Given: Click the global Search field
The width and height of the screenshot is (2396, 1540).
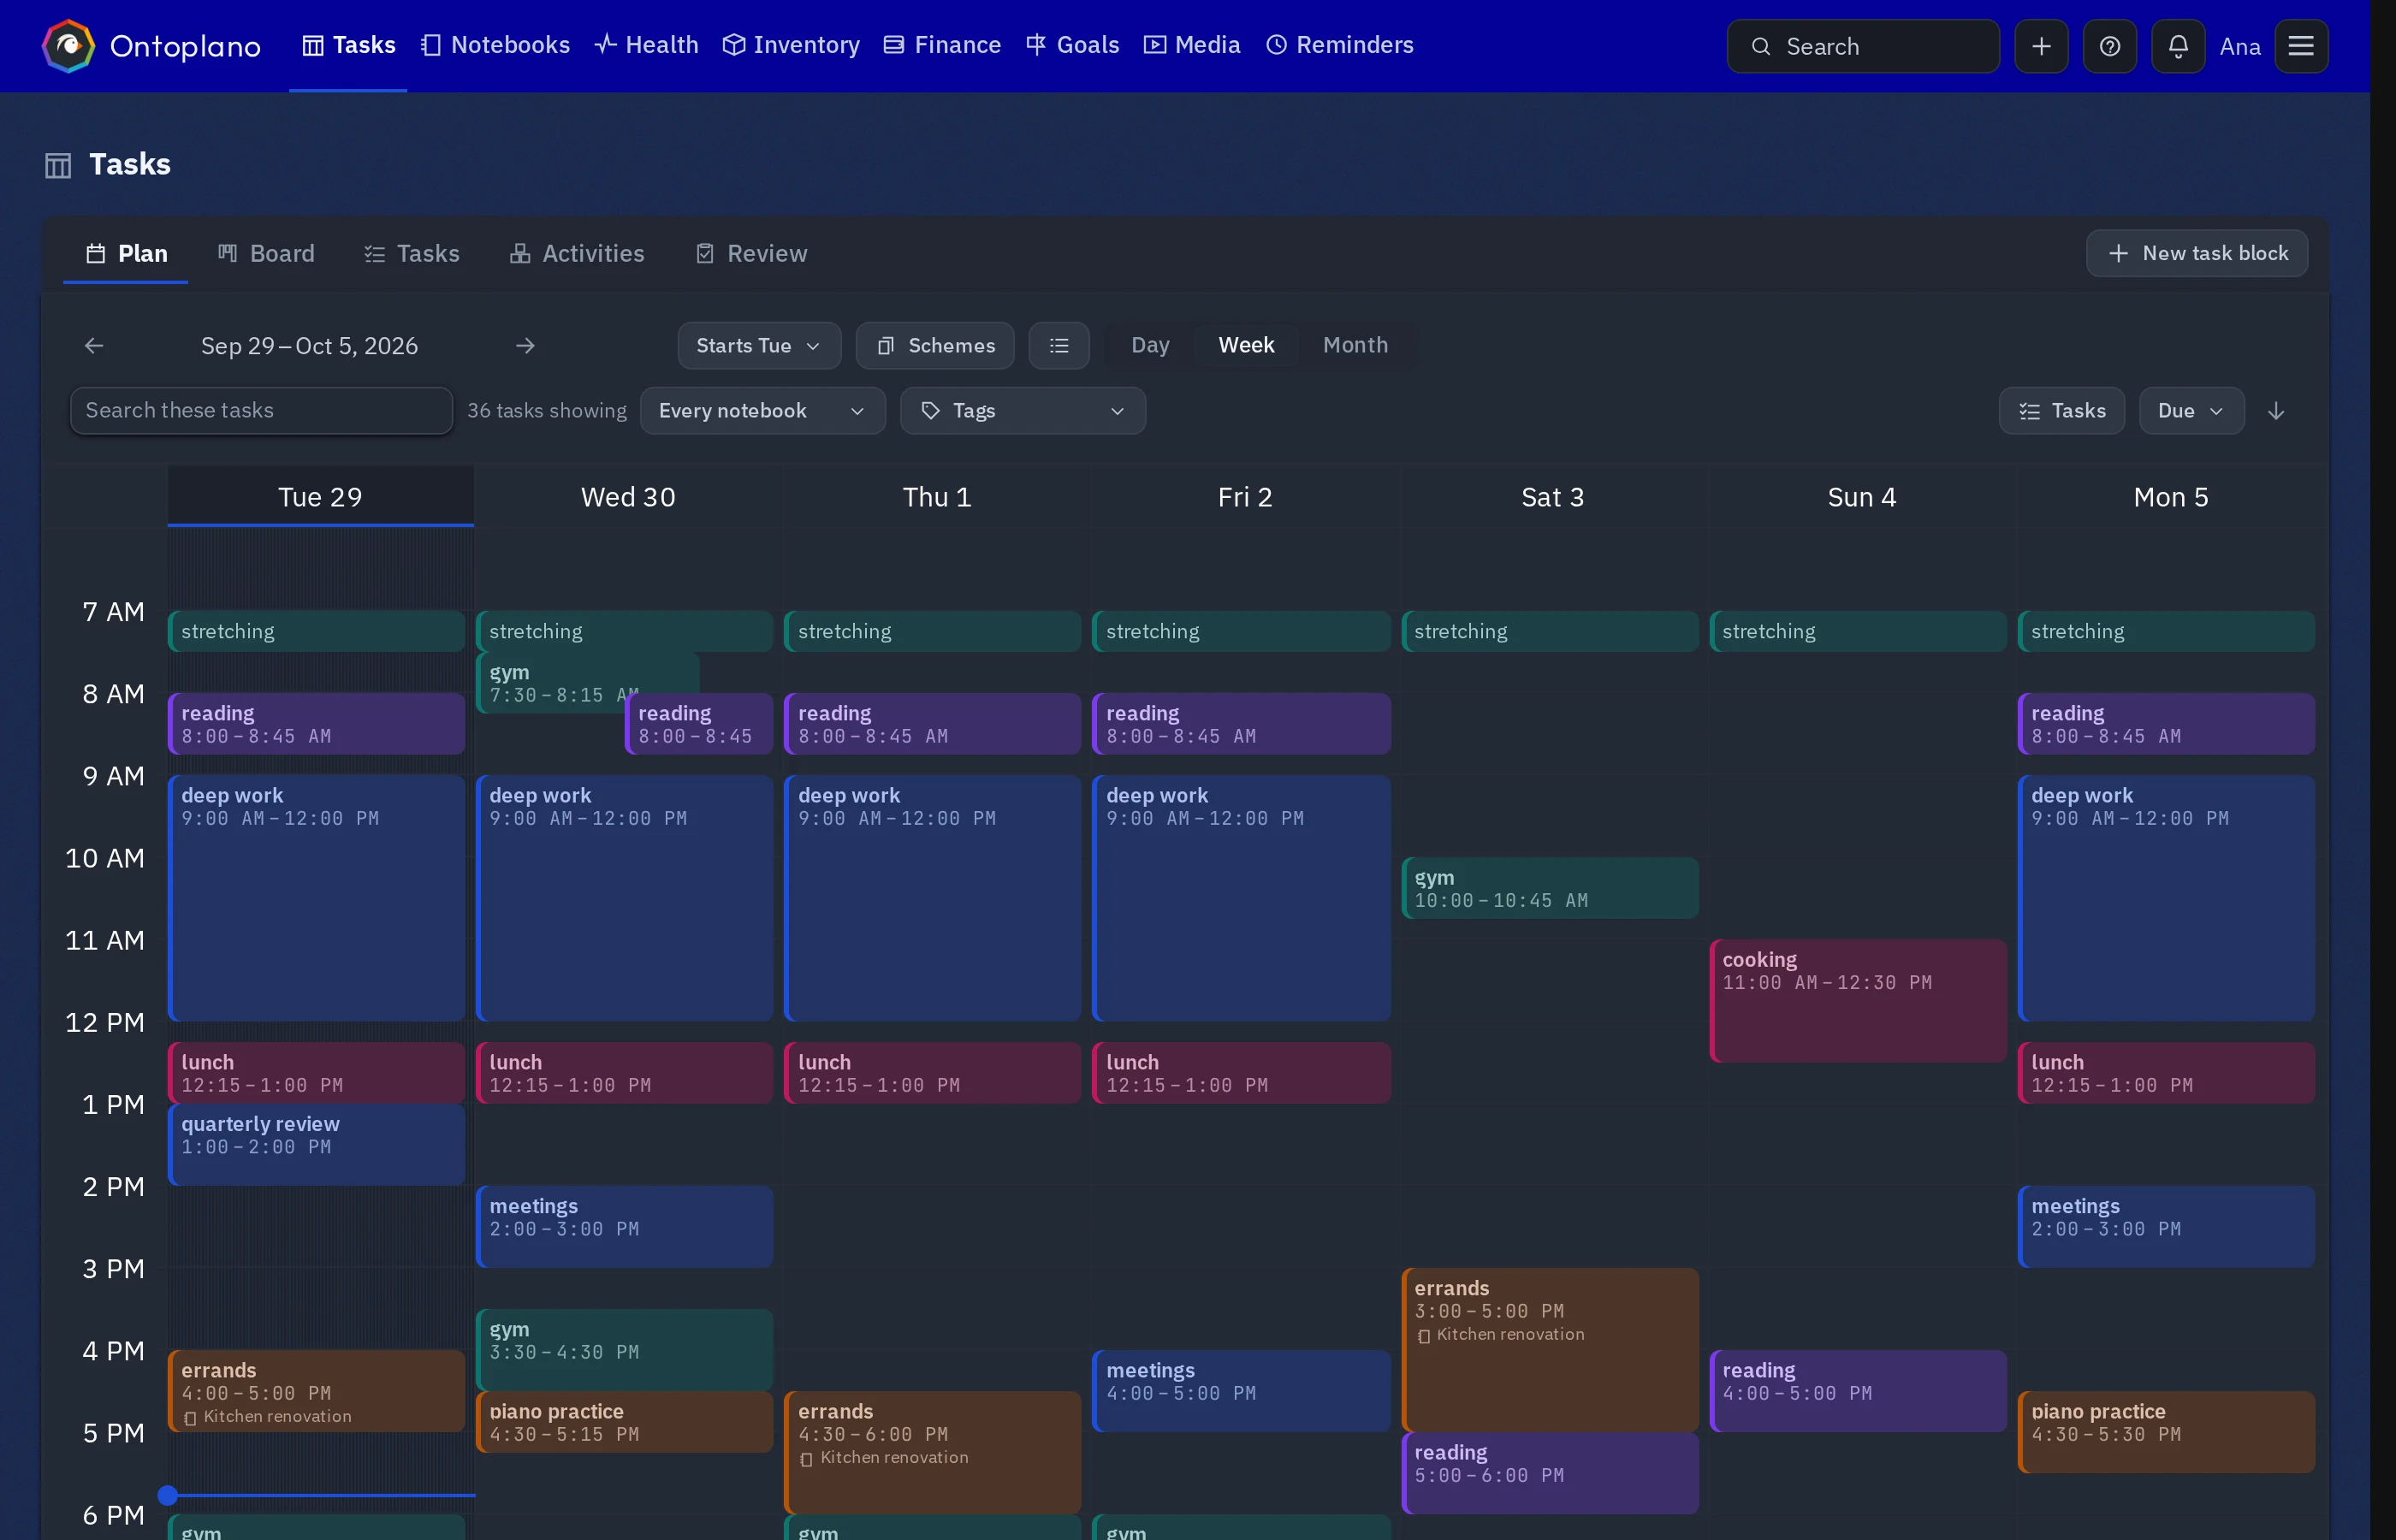Looking at the screenshot, I should coord(1863,46).
